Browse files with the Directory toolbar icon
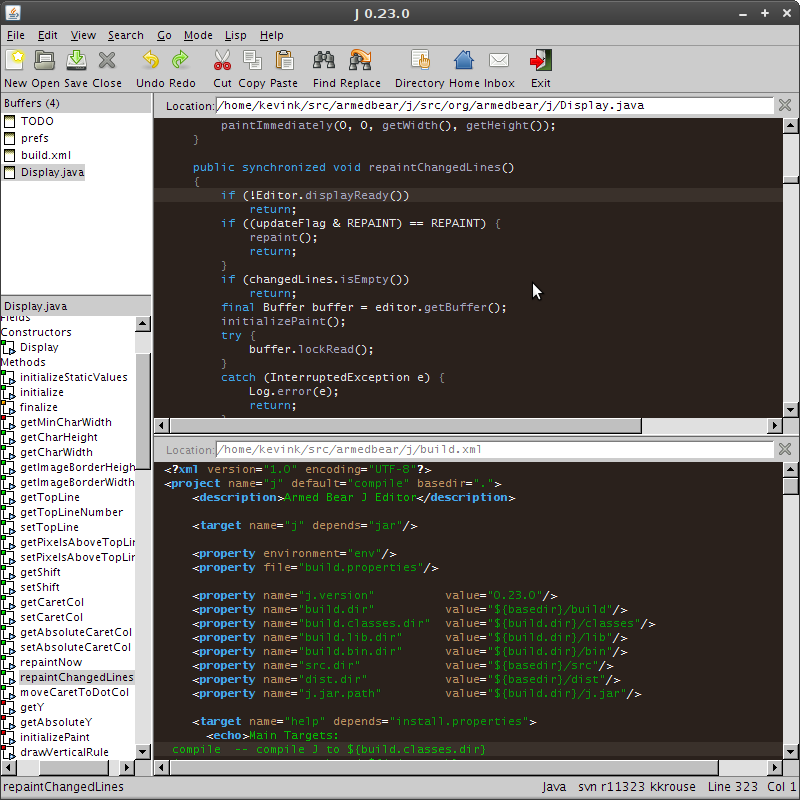 point(418,60)
